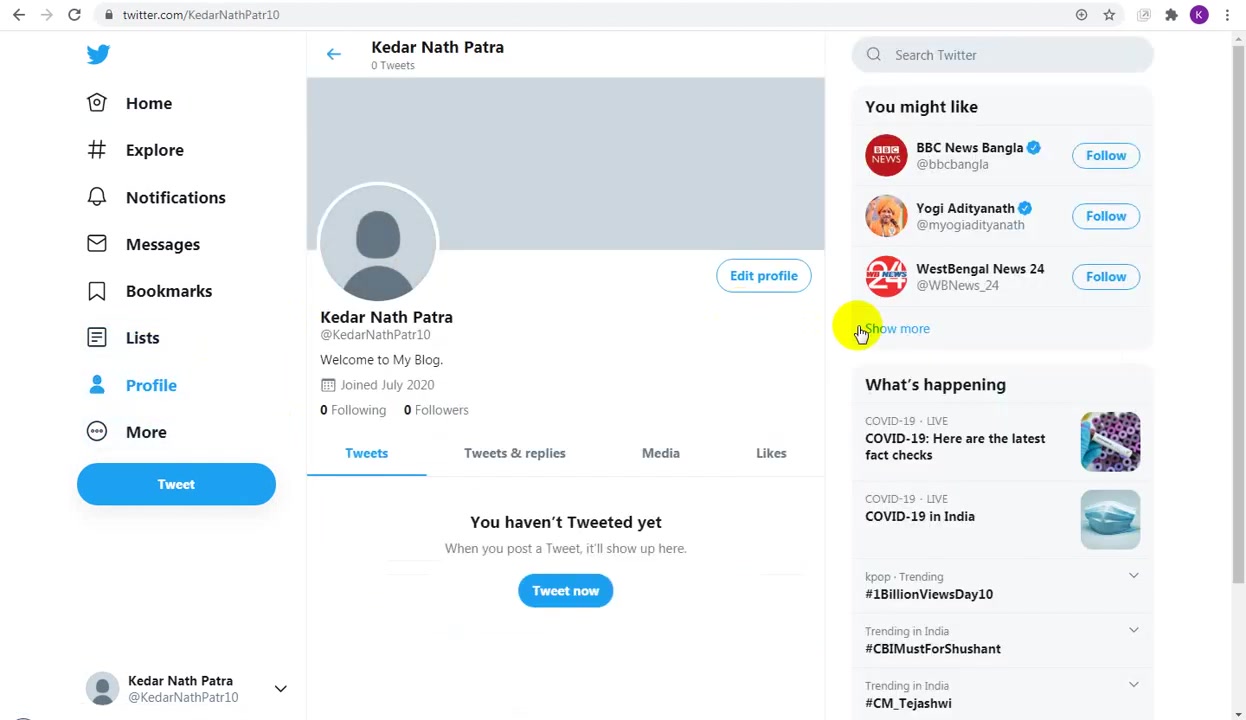
Task: Switch to the Likes tab
Action: 771,453
